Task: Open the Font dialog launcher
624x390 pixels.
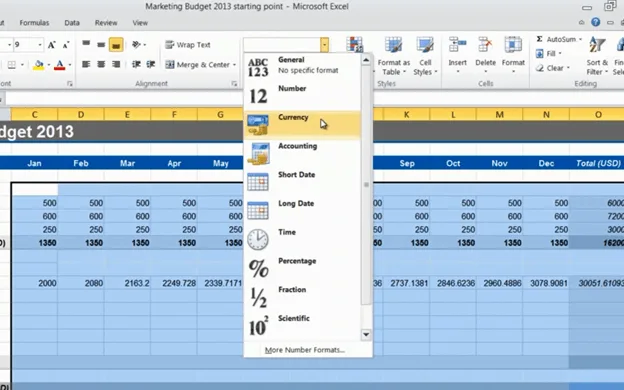Action: tap(70, 84)
